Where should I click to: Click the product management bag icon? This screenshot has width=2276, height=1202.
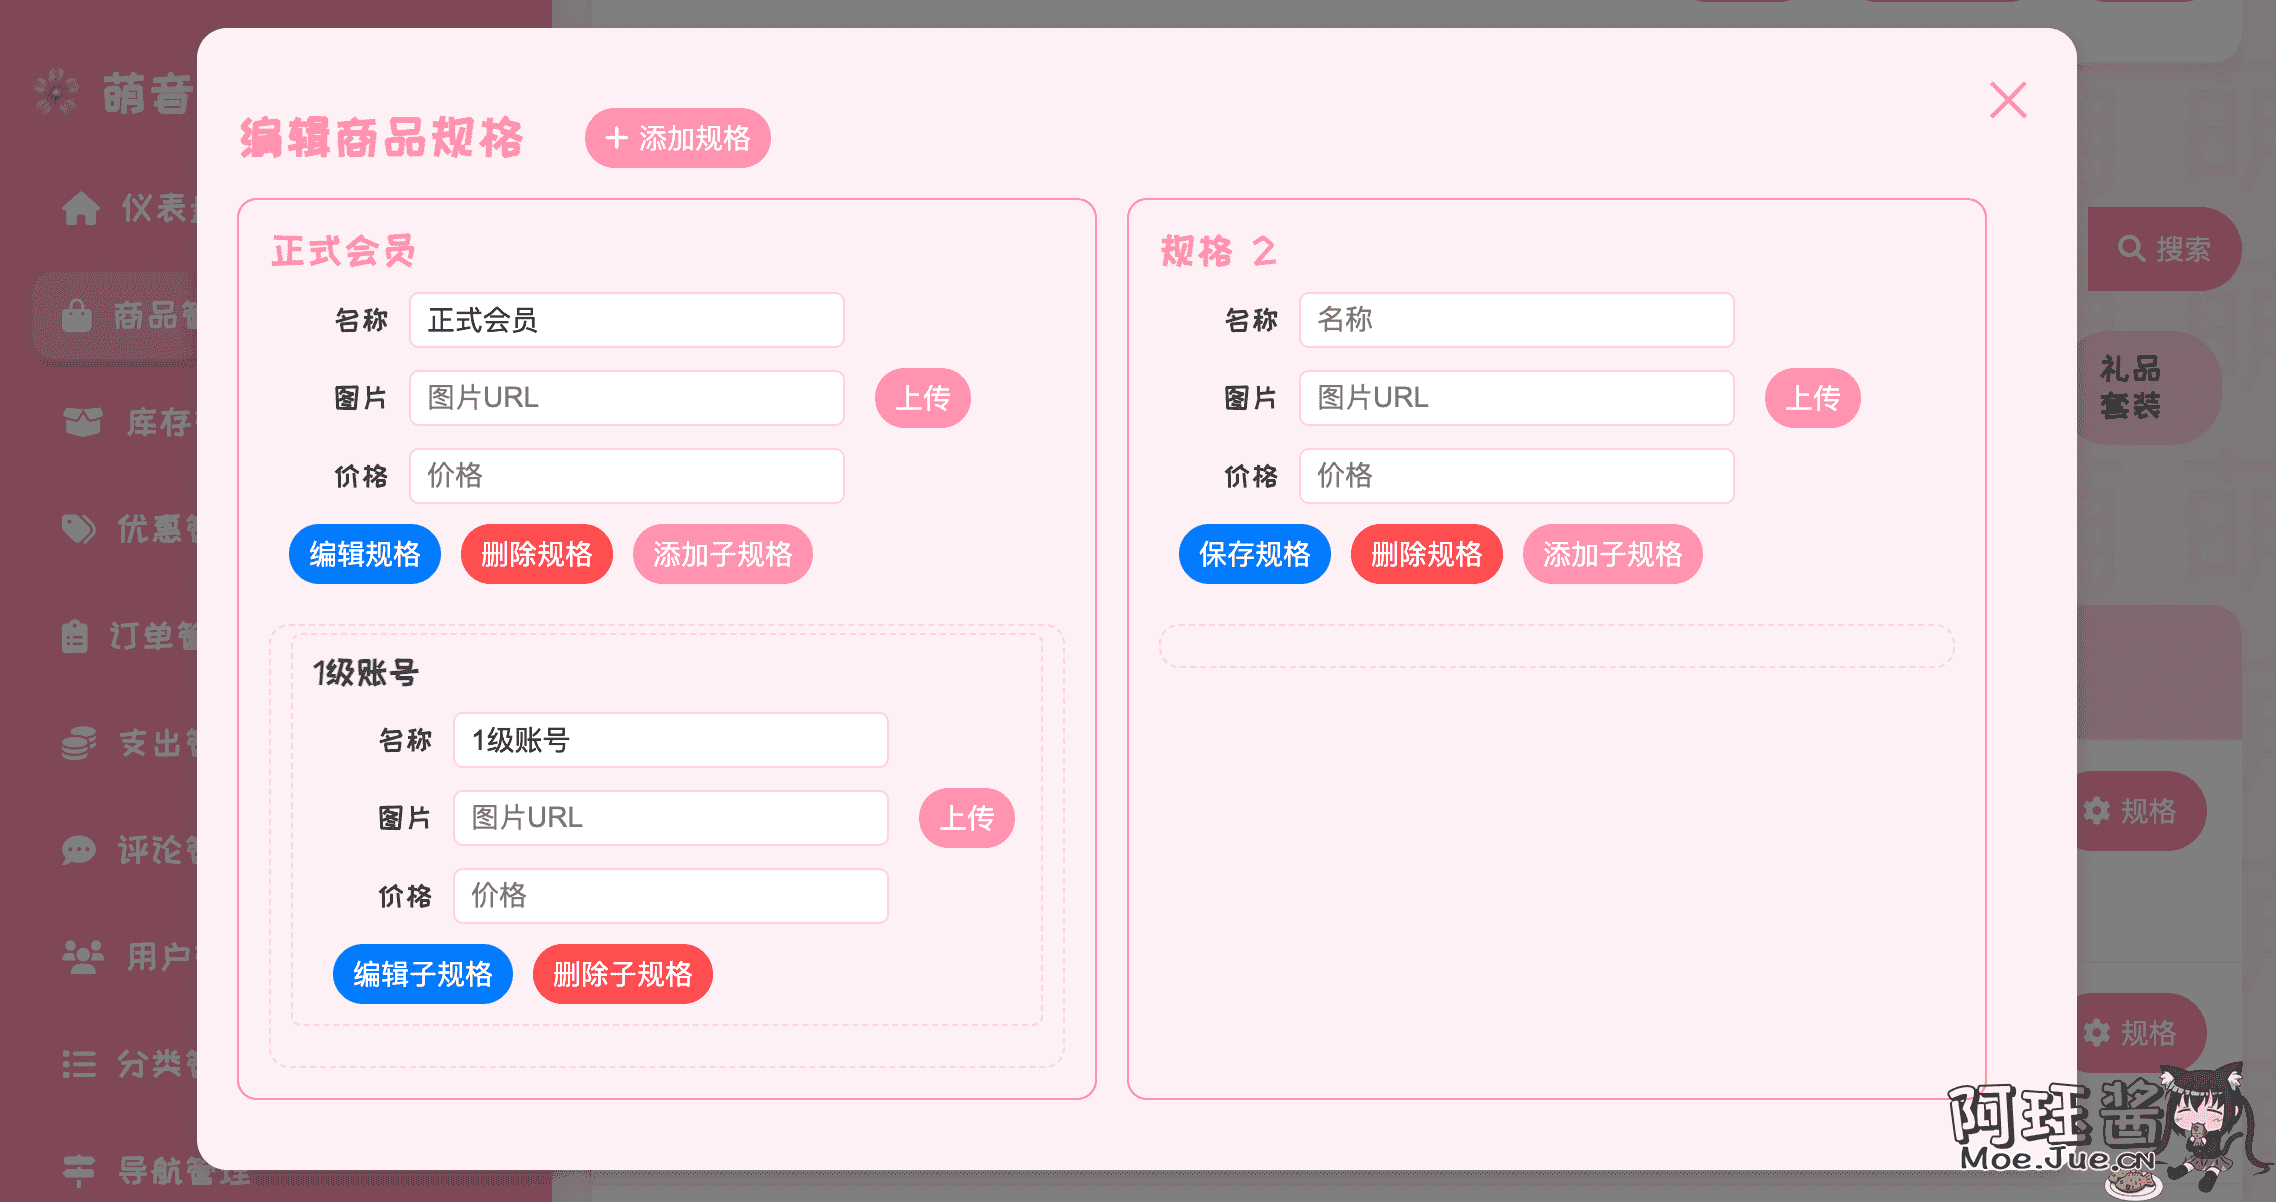point(77,315)
